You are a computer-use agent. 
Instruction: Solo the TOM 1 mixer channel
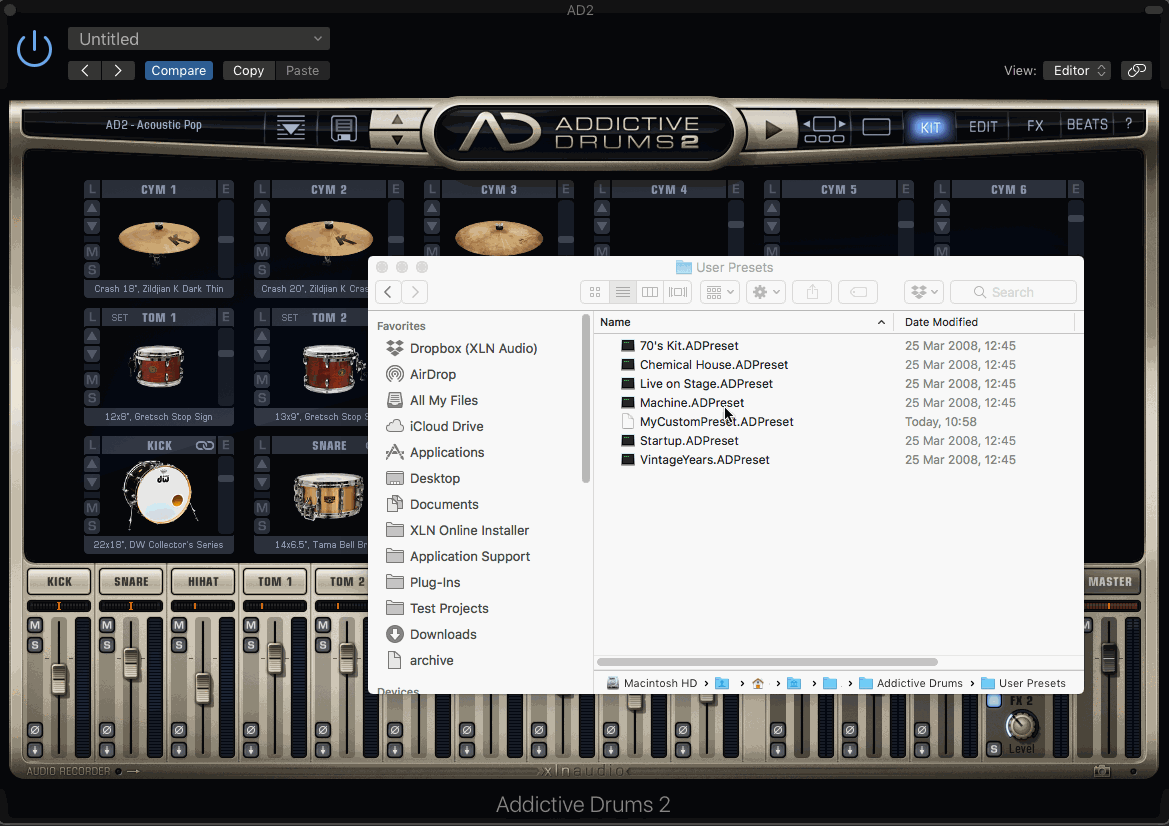250,645
